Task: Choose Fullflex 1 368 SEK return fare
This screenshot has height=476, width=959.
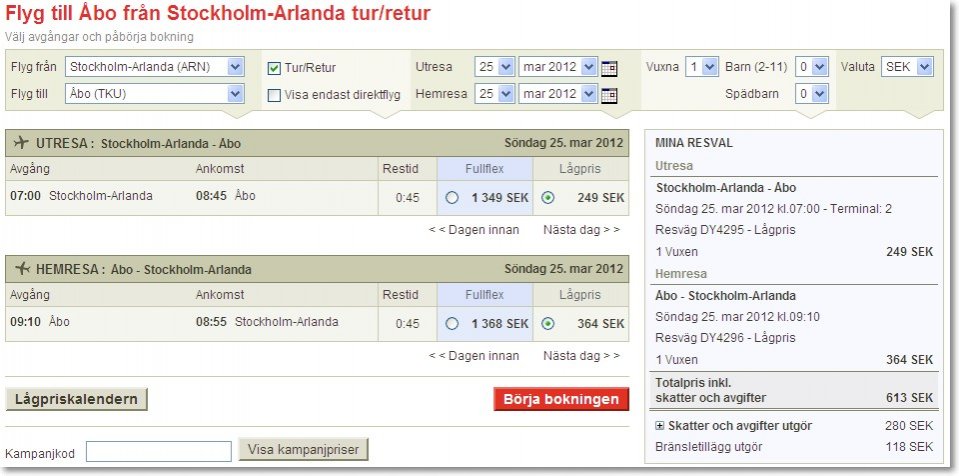Action: [452, 324]
